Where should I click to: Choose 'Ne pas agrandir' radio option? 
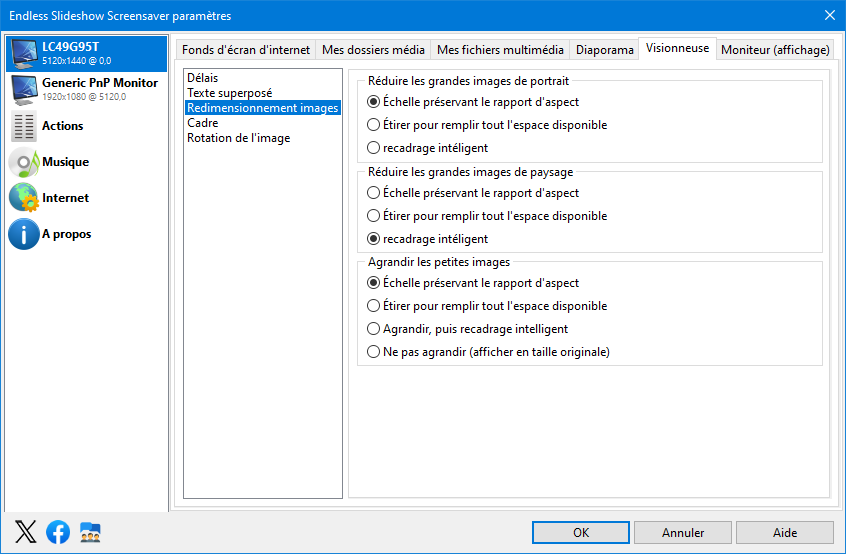[373, 352]
